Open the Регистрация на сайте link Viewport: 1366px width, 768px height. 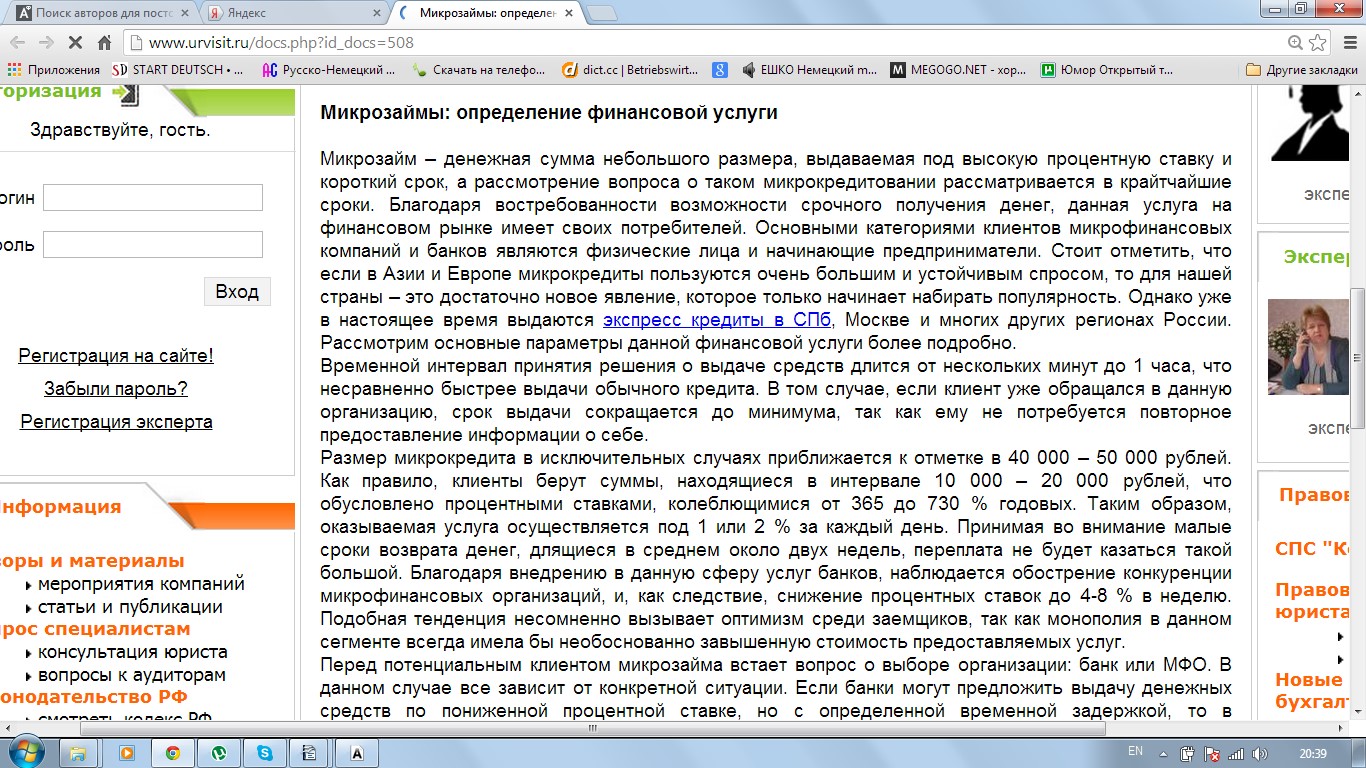114,354
